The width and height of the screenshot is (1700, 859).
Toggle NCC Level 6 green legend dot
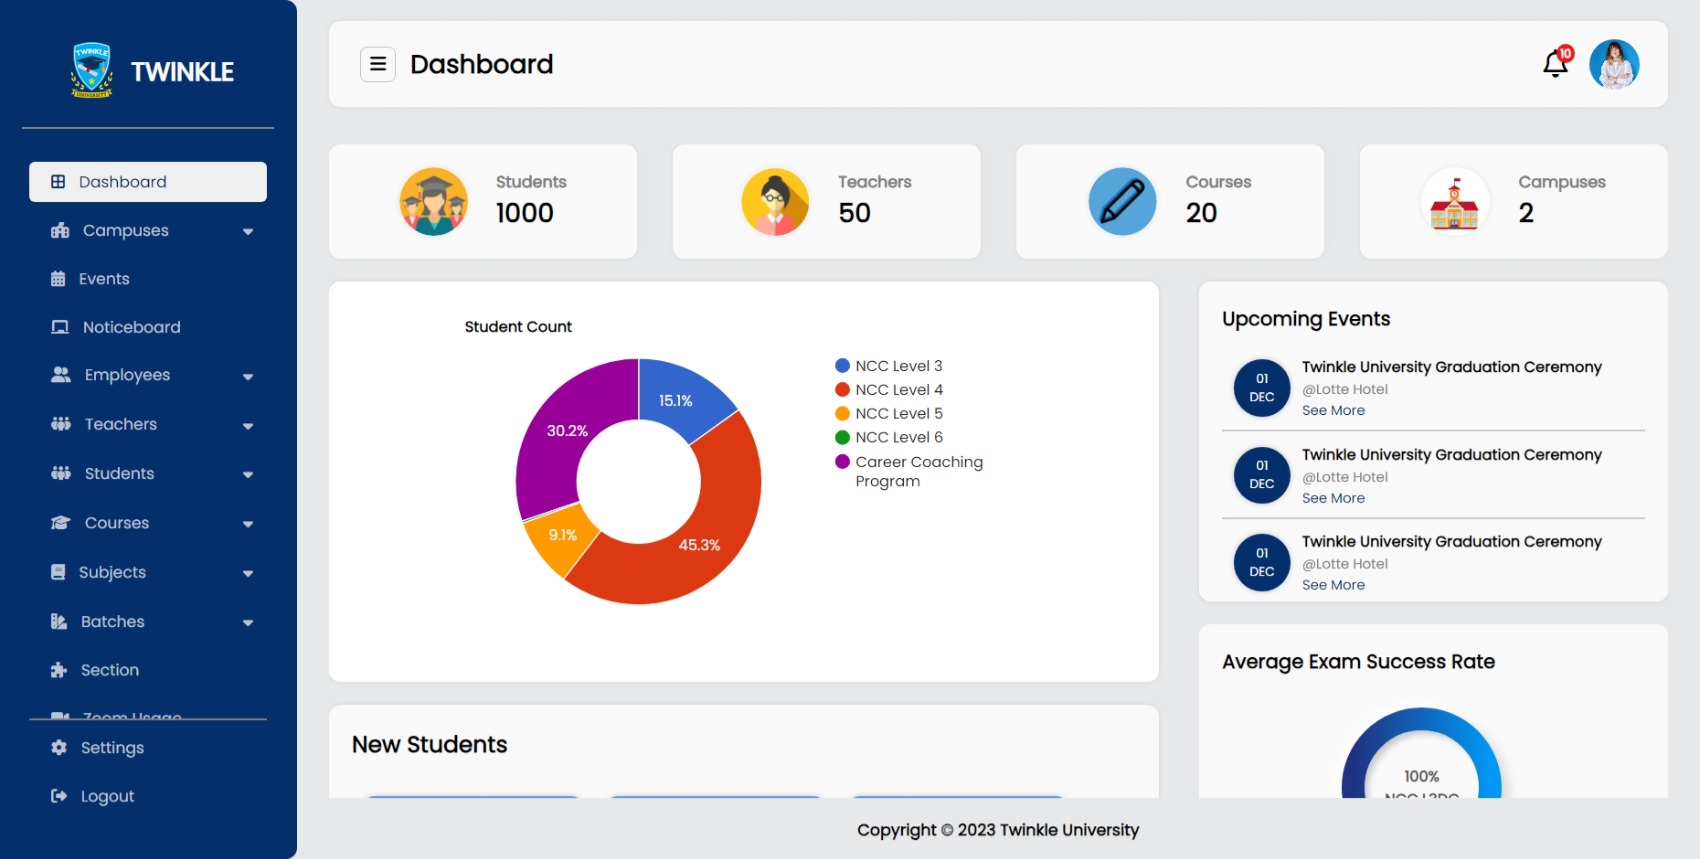(x=842, y=437)
